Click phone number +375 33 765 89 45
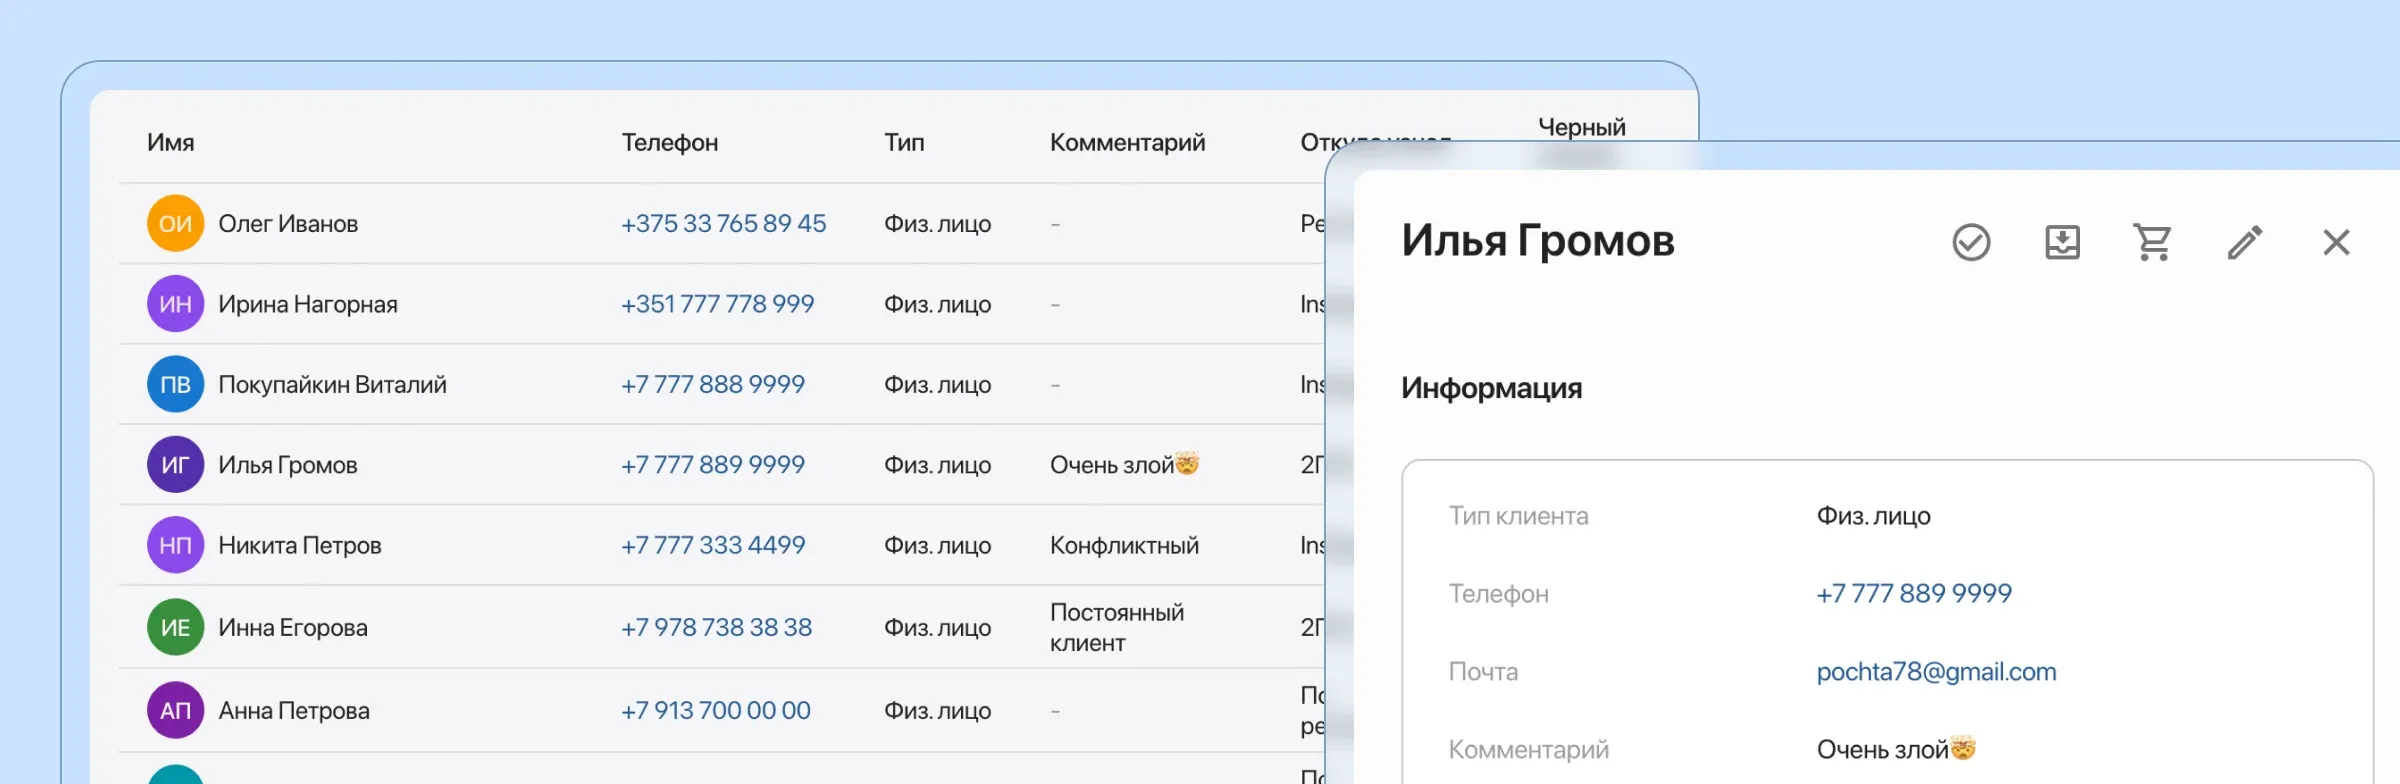 click(723, 223)
